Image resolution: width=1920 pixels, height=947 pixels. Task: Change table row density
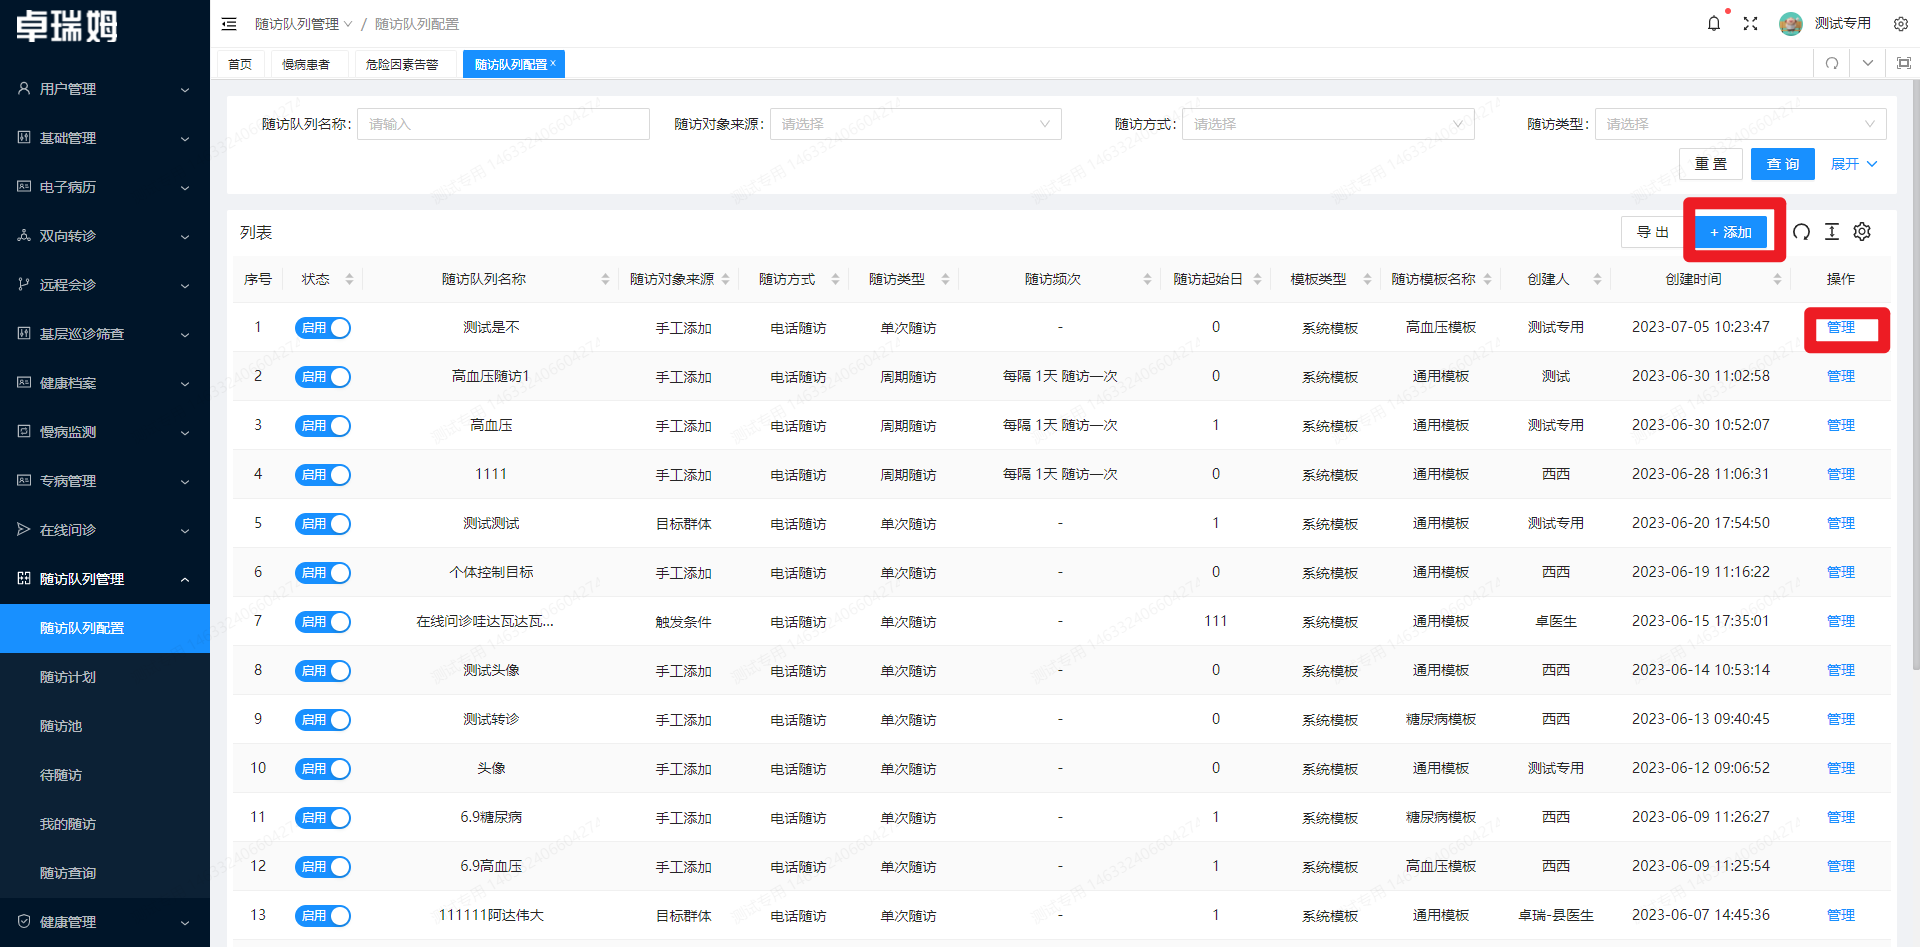point(1832,232)
